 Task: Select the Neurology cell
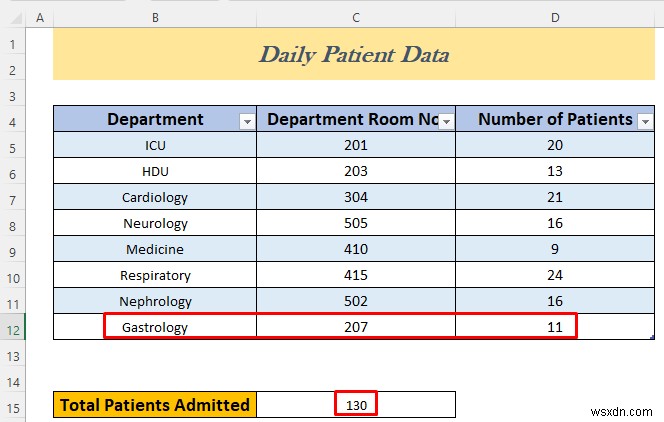pyautogui.click(x=155, y=223)
